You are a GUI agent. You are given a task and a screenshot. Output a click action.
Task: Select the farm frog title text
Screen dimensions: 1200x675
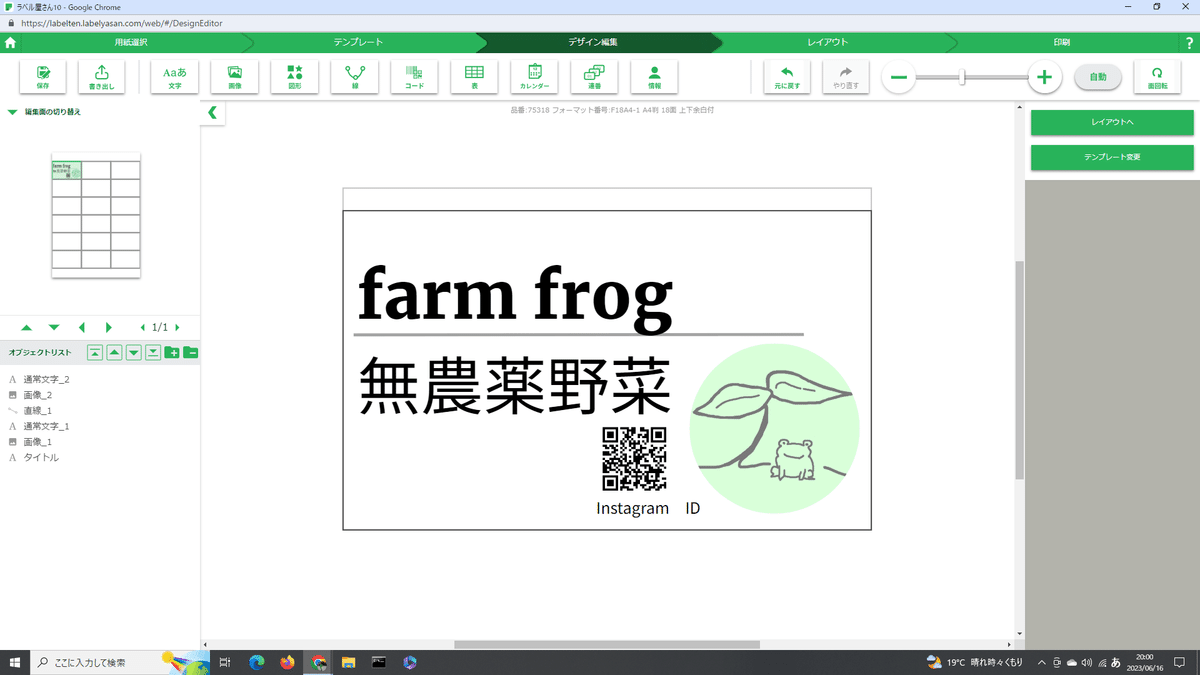[x=516, y=297]
